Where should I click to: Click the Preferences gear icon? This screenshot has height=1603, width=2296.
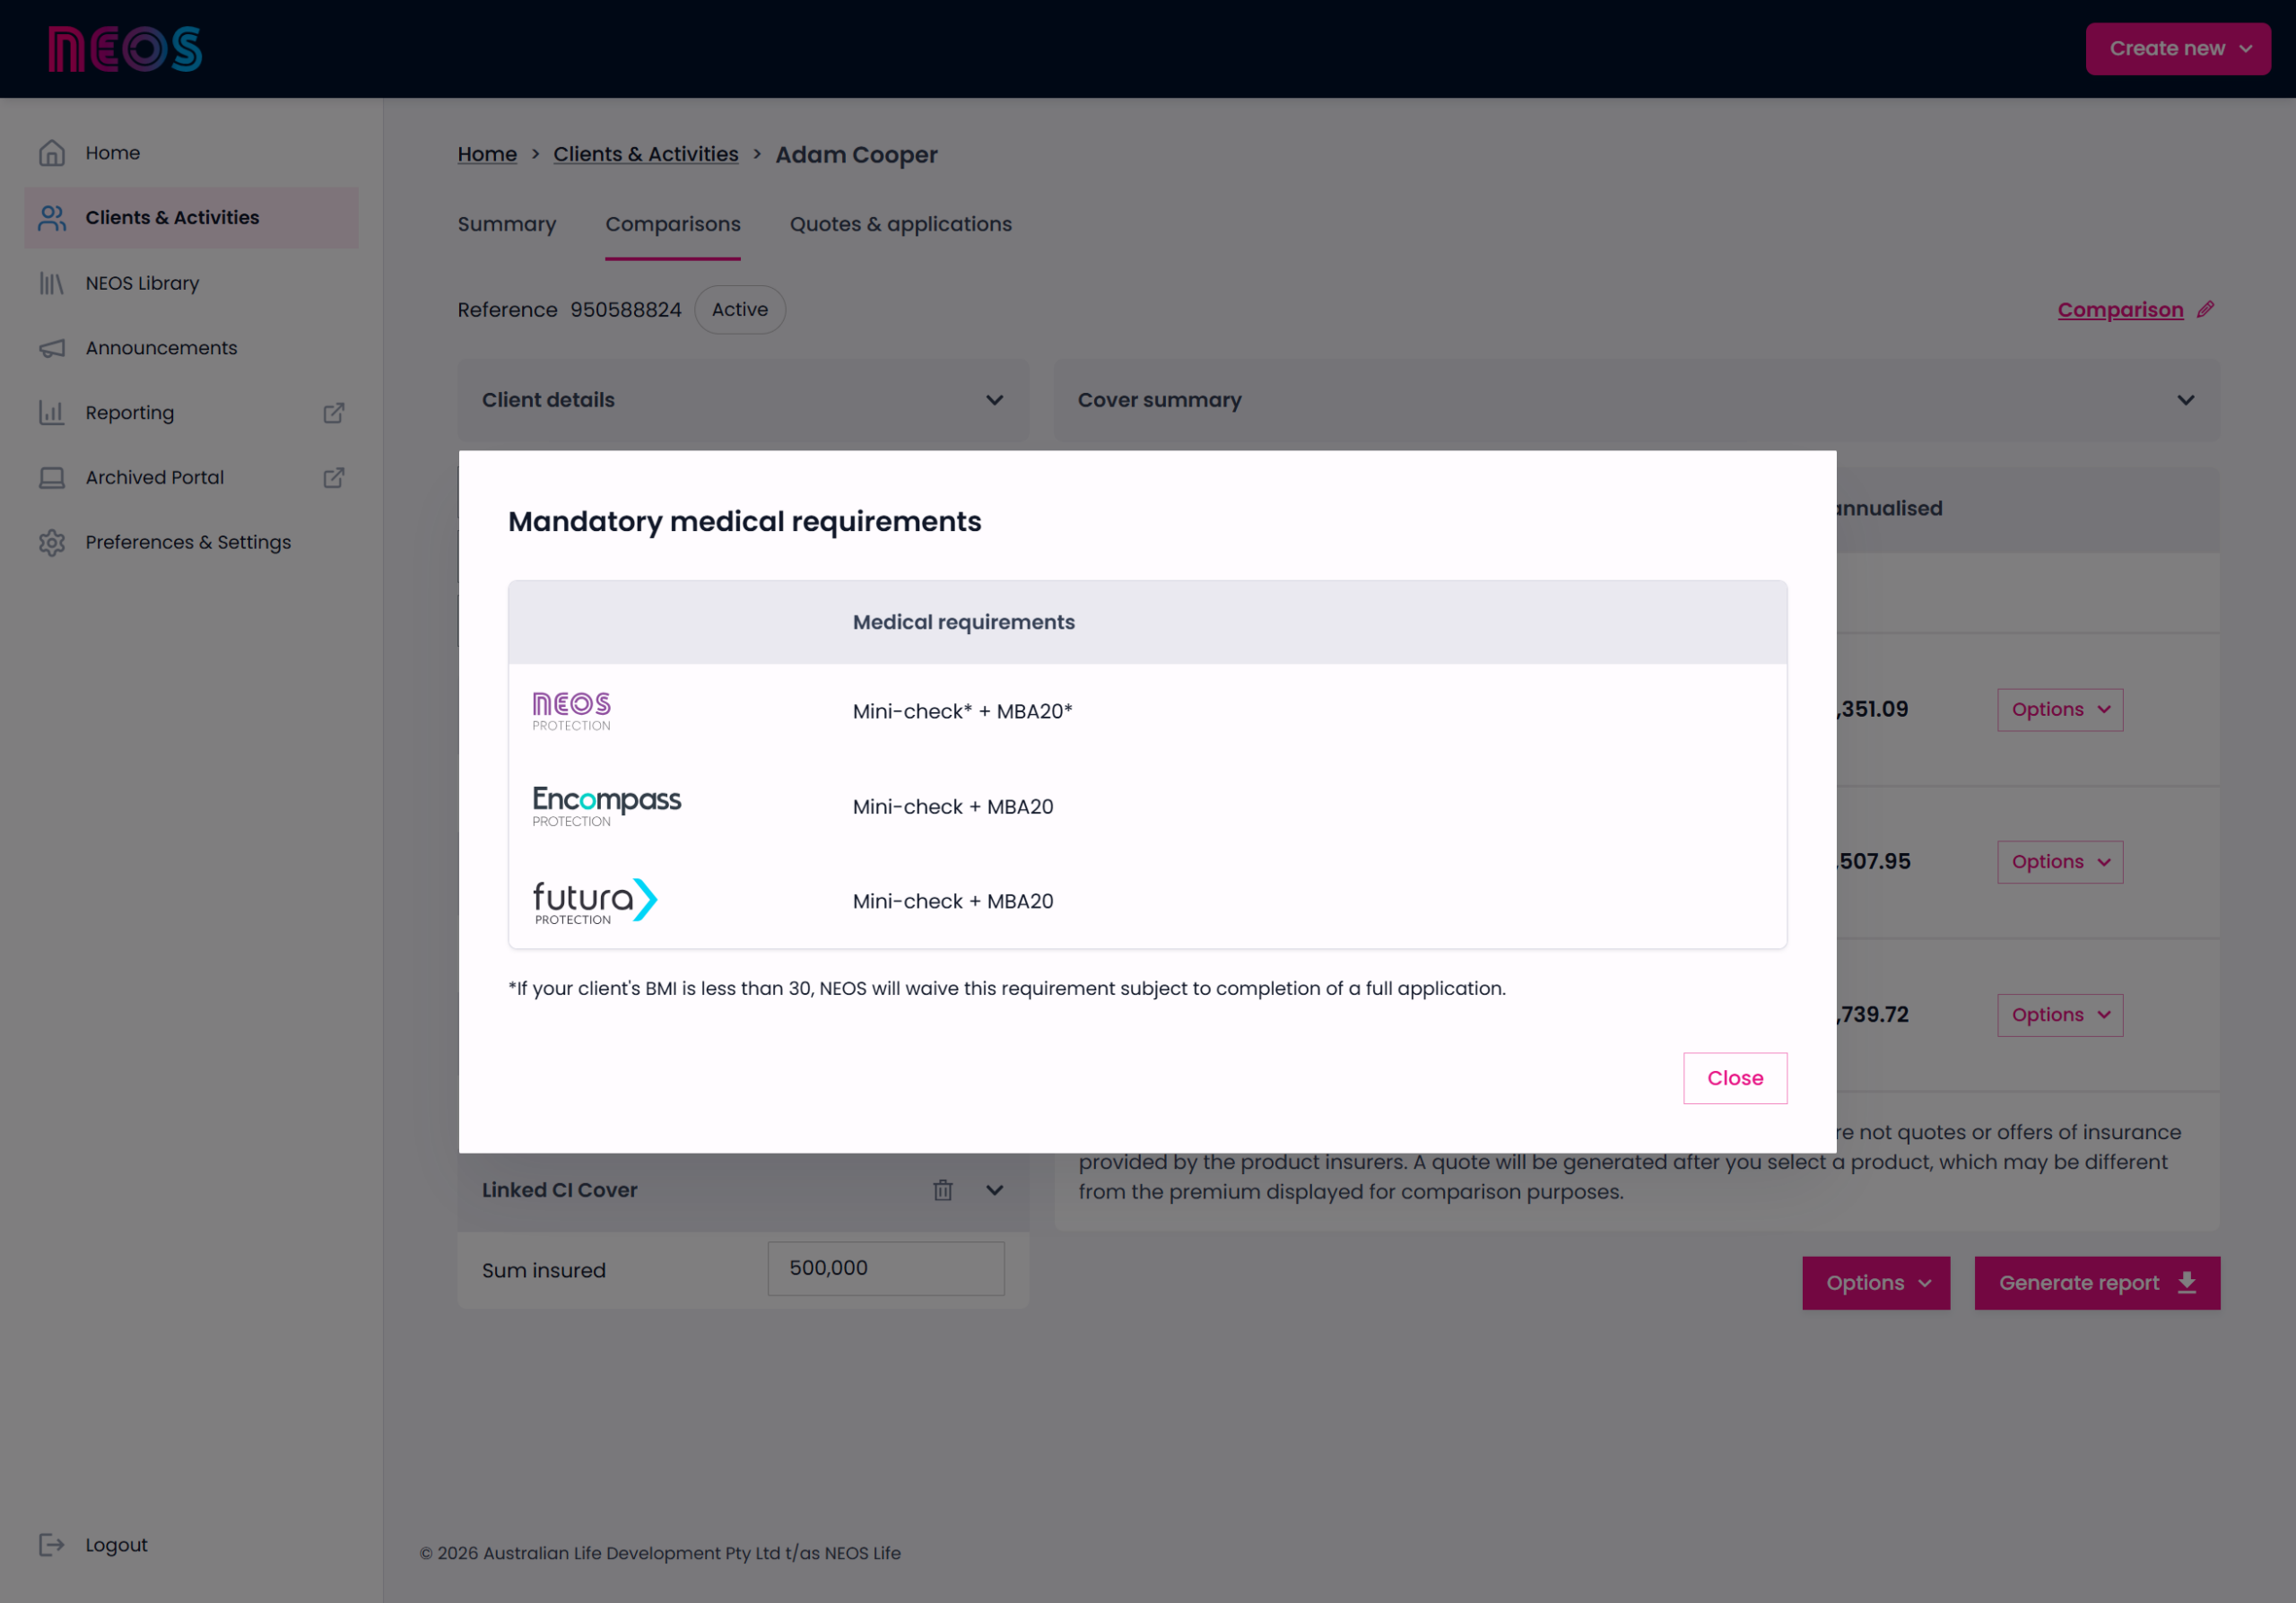[x=52, y=542]
